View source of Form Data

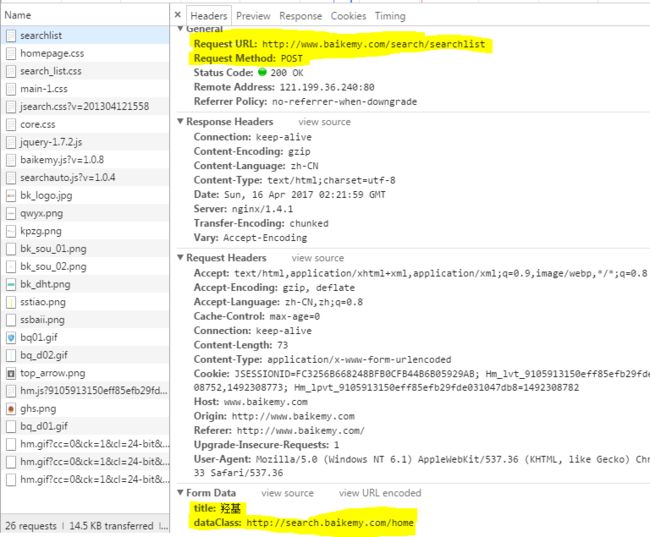[287, 493]
